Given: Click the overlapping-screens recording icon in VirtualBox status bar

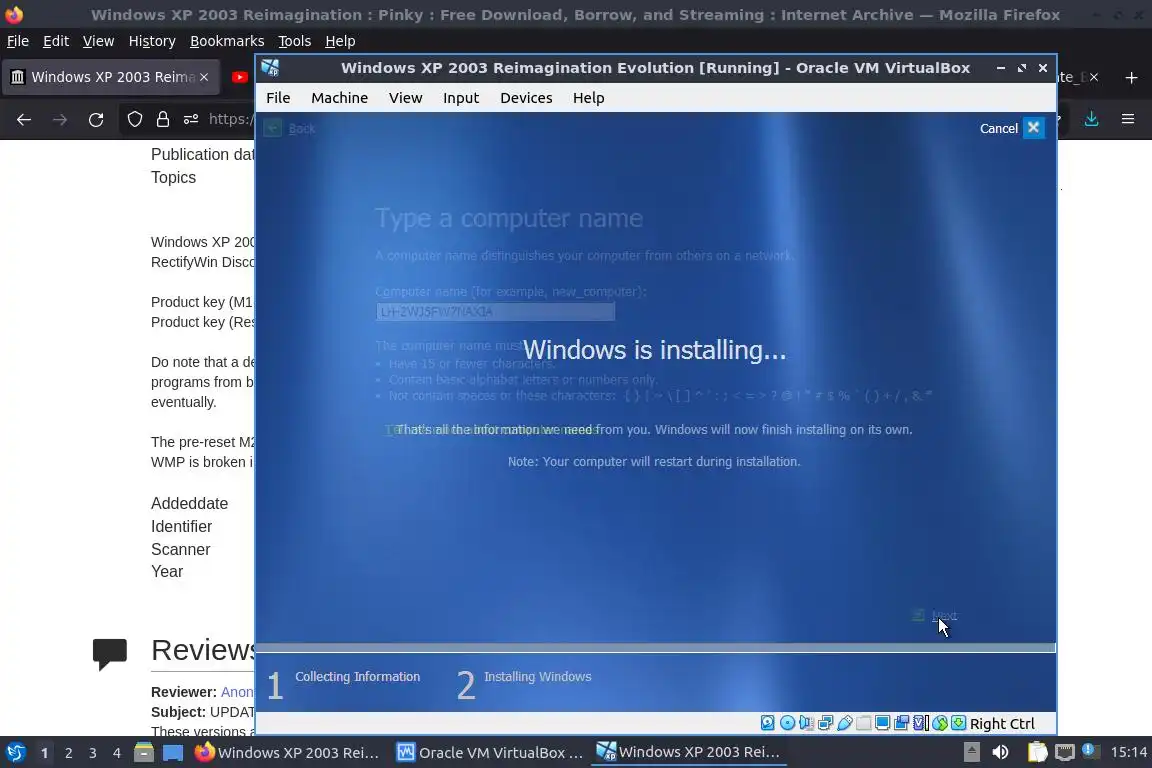Looking at the screenshot, I should click(901, 723).
